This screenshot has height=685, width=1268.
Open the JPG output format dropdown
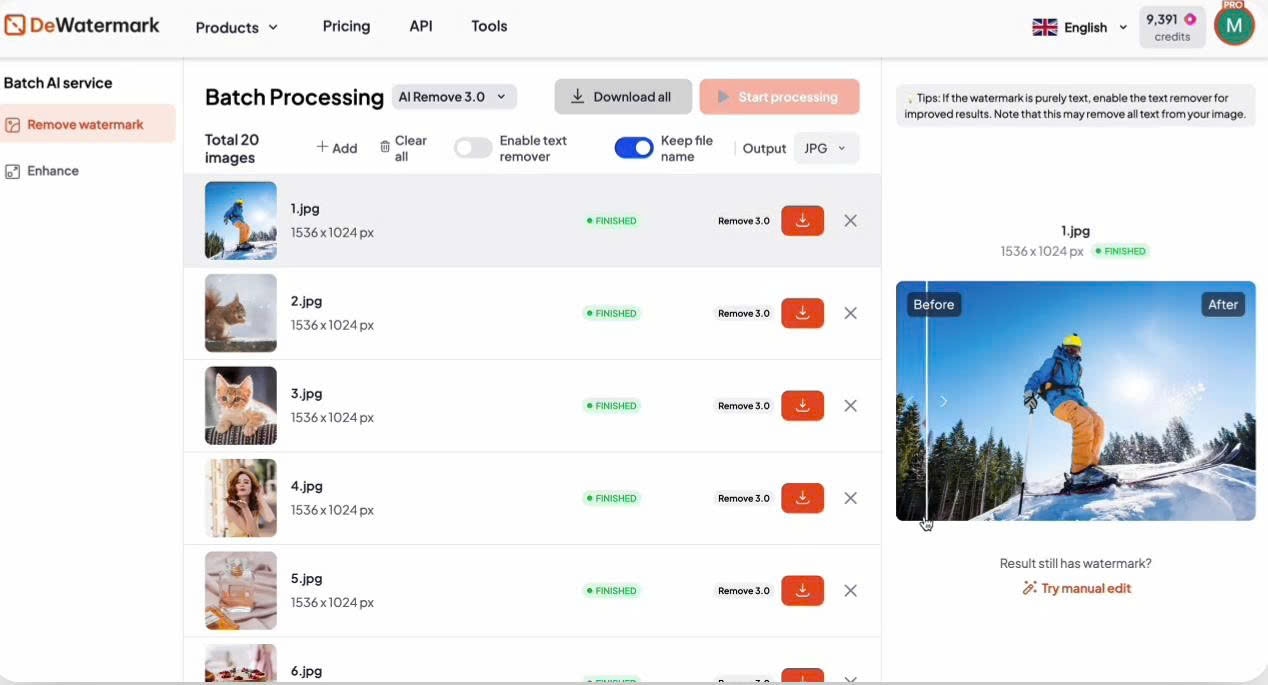(x=825, y=149)
